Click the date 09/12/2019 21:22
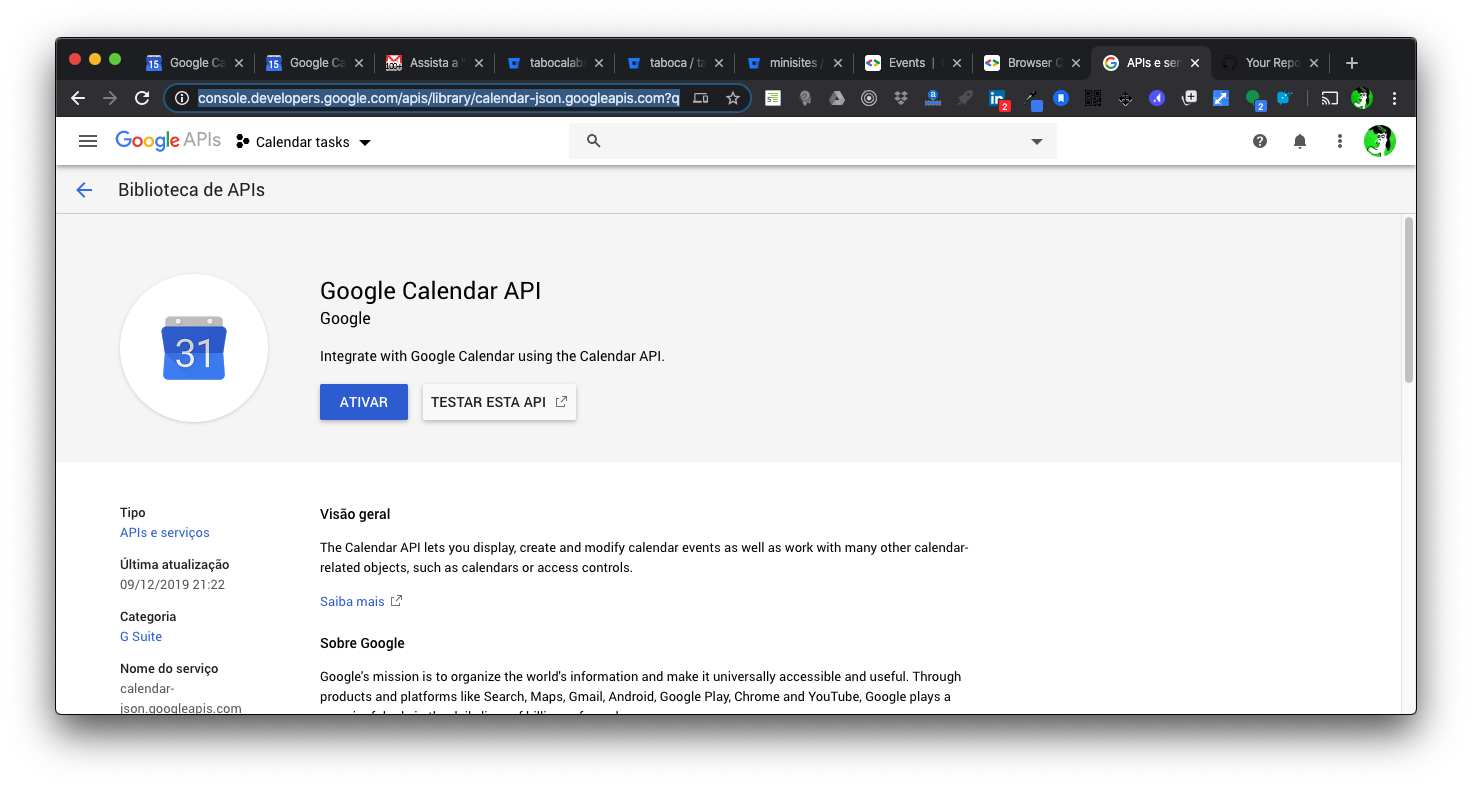This screenshot has width=1472, height=788. (172, 585)
